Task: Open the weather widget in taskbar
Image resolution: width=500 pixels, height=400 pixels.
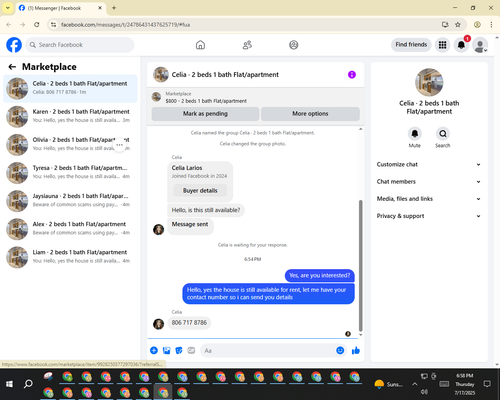Action: click(388, 384)
